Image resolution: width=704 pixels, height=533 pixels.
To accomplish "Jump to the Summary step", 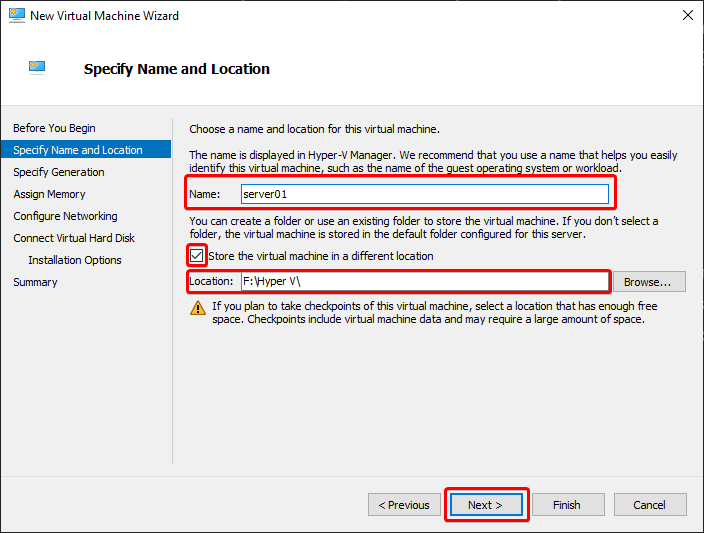I will 35,282.
